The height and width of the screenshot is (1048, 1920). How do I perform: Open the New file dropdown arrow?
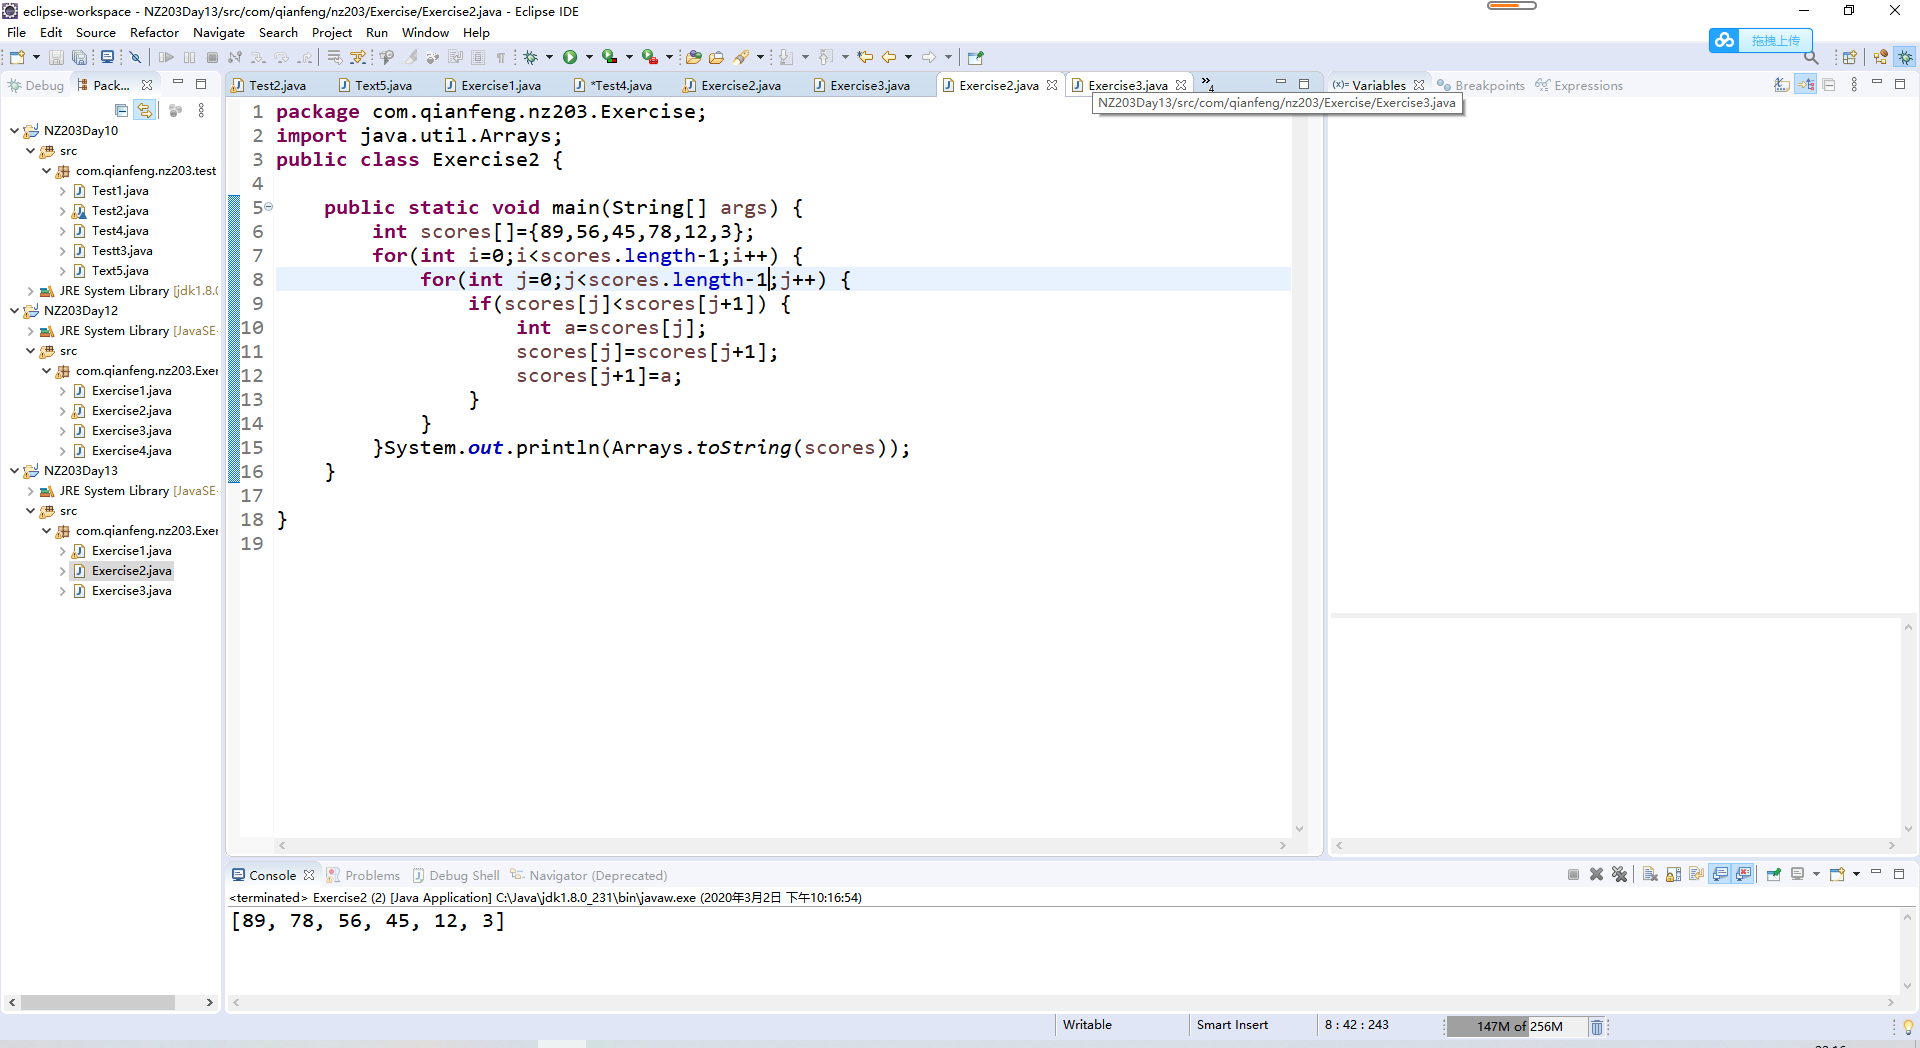tap(36, 57)
